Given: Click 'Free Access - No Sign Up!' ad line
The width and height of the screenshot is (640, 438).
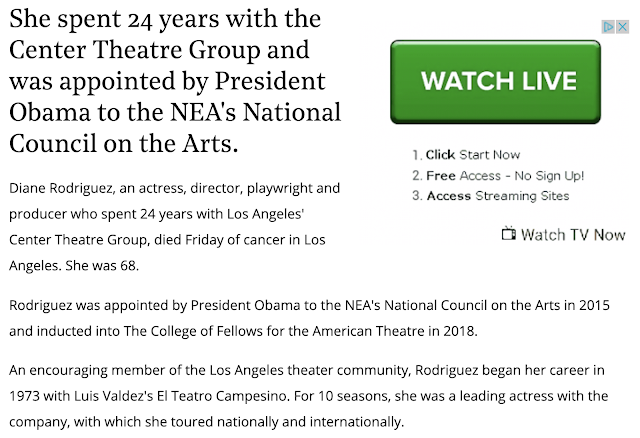Looking at the screenshot, I should coord(498,176).
